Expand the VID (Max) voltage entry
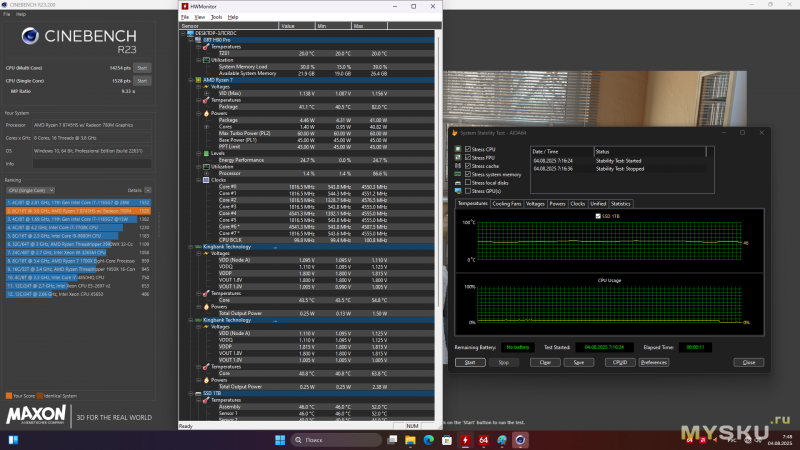The height and width of the screenshot is (450, 800). coord(206,93)
